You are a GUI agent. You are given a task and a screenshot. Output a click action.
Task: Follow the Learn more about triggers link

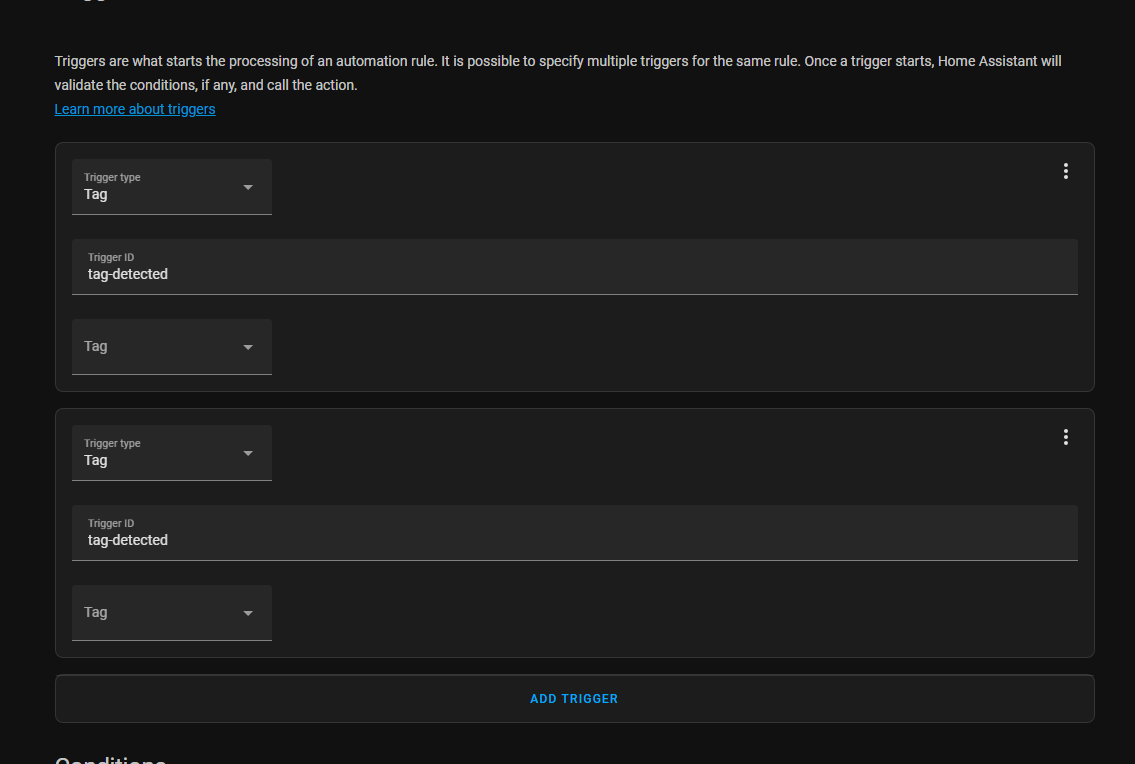pos(134,108)
